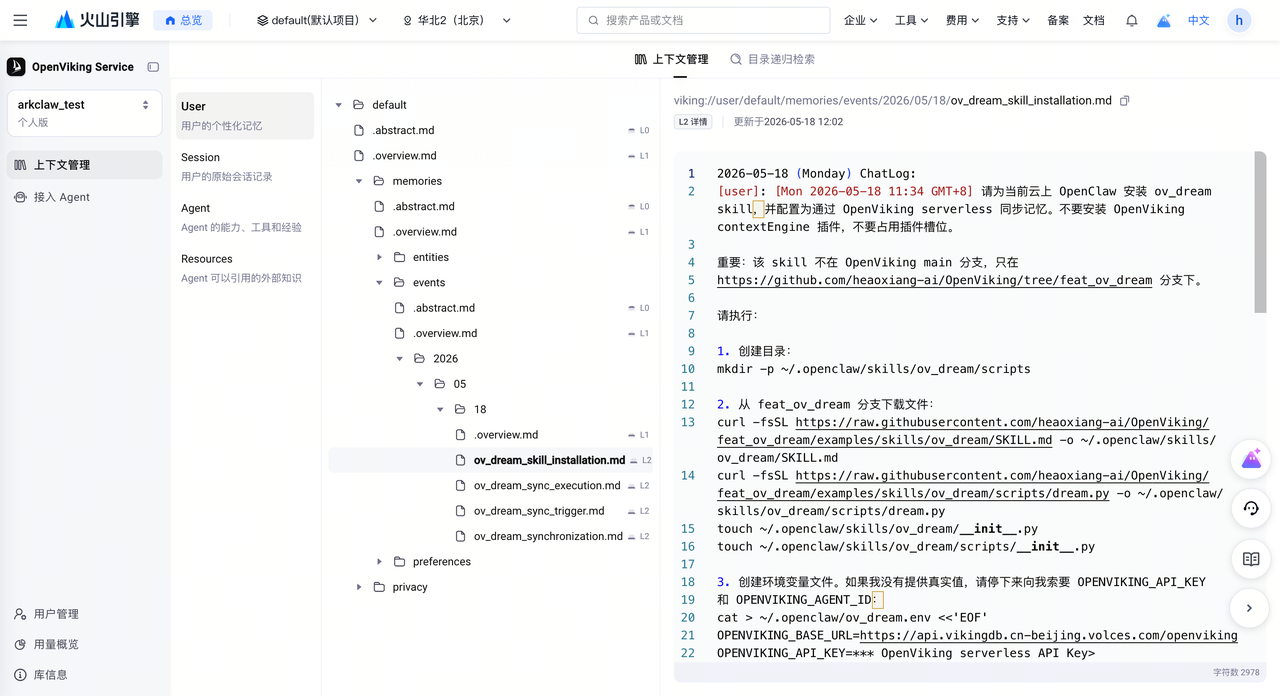Collapse the OpenViking Service sidebar panel icon
1280x696 pixels.
(153, 67)
